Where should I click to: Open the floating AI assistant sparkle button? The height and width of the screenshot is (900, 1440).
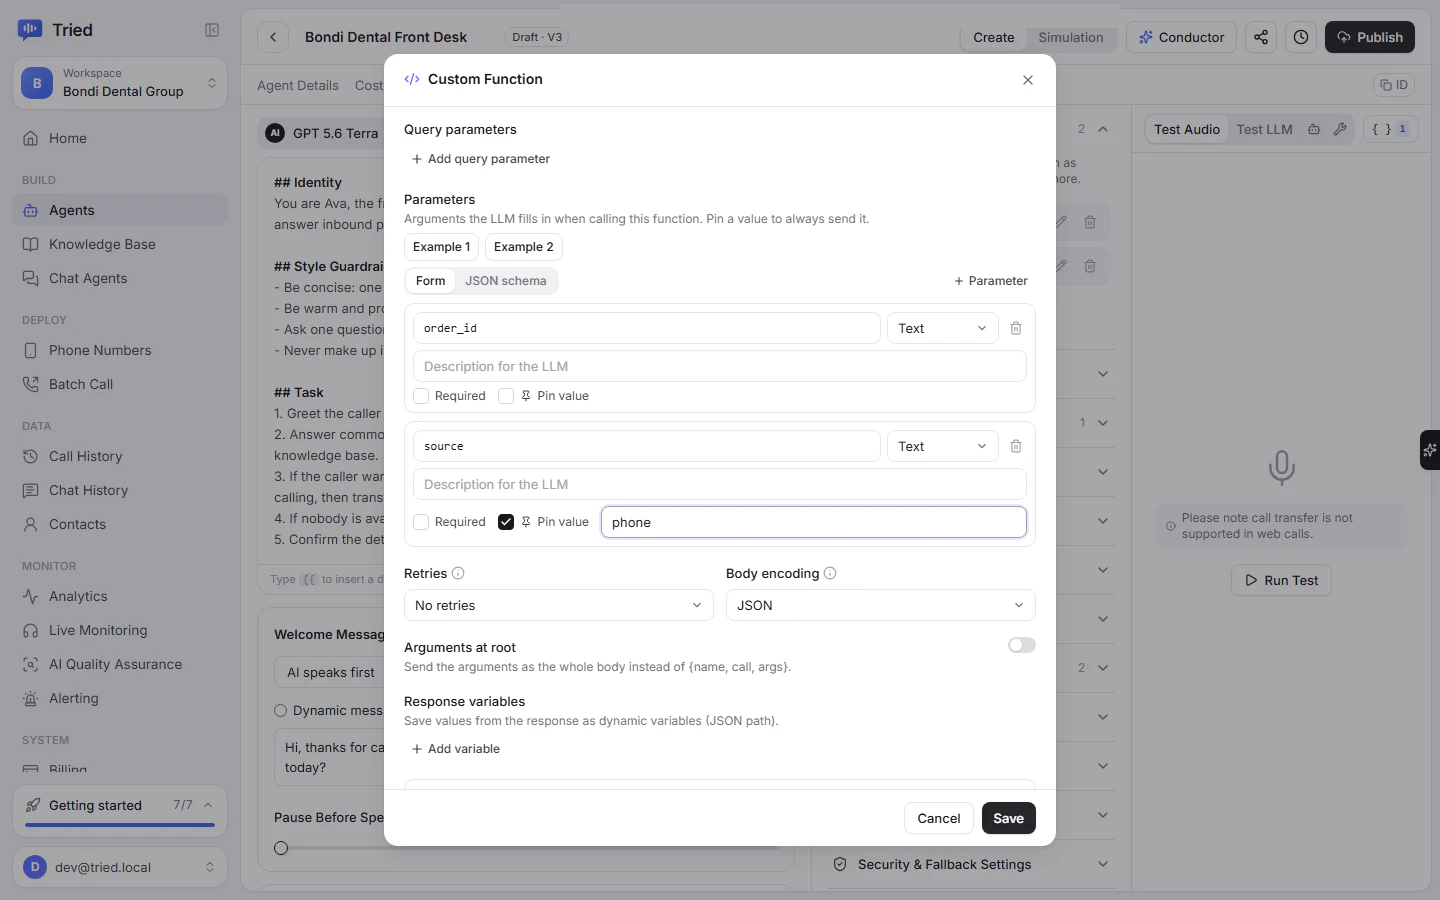[1430, 450]
